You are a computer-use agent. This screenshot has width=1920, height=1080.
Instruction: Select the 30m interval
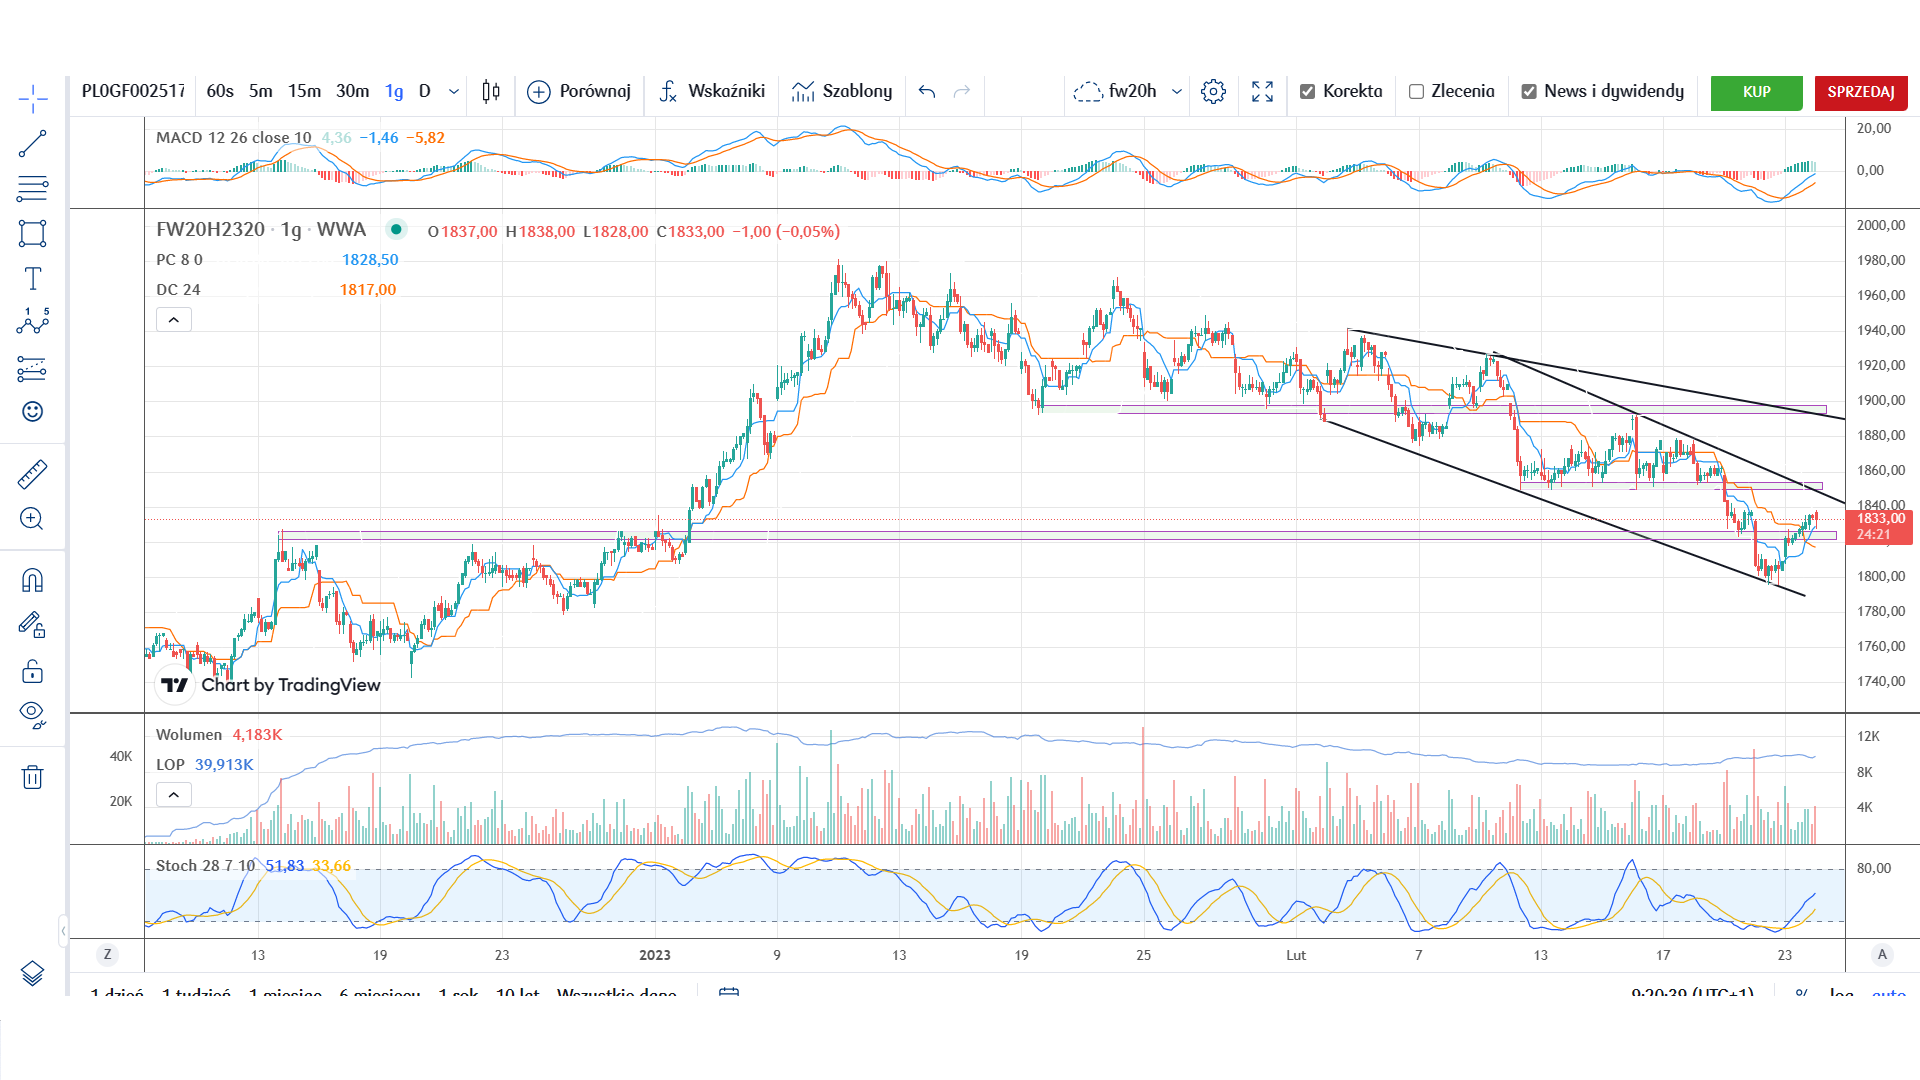[352, 92]
